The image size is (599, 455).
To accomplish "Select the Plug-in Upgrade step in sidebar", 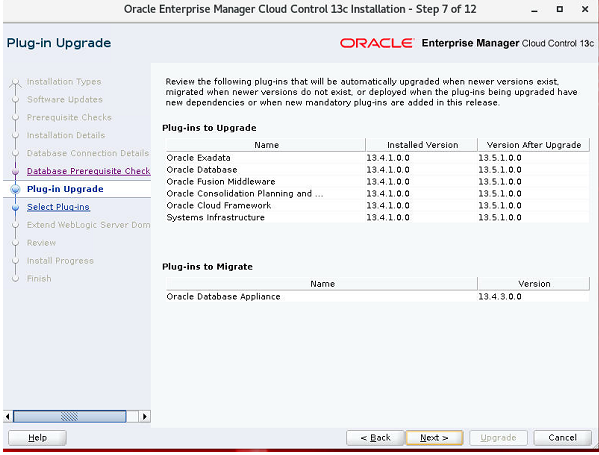I will point(65,189).
